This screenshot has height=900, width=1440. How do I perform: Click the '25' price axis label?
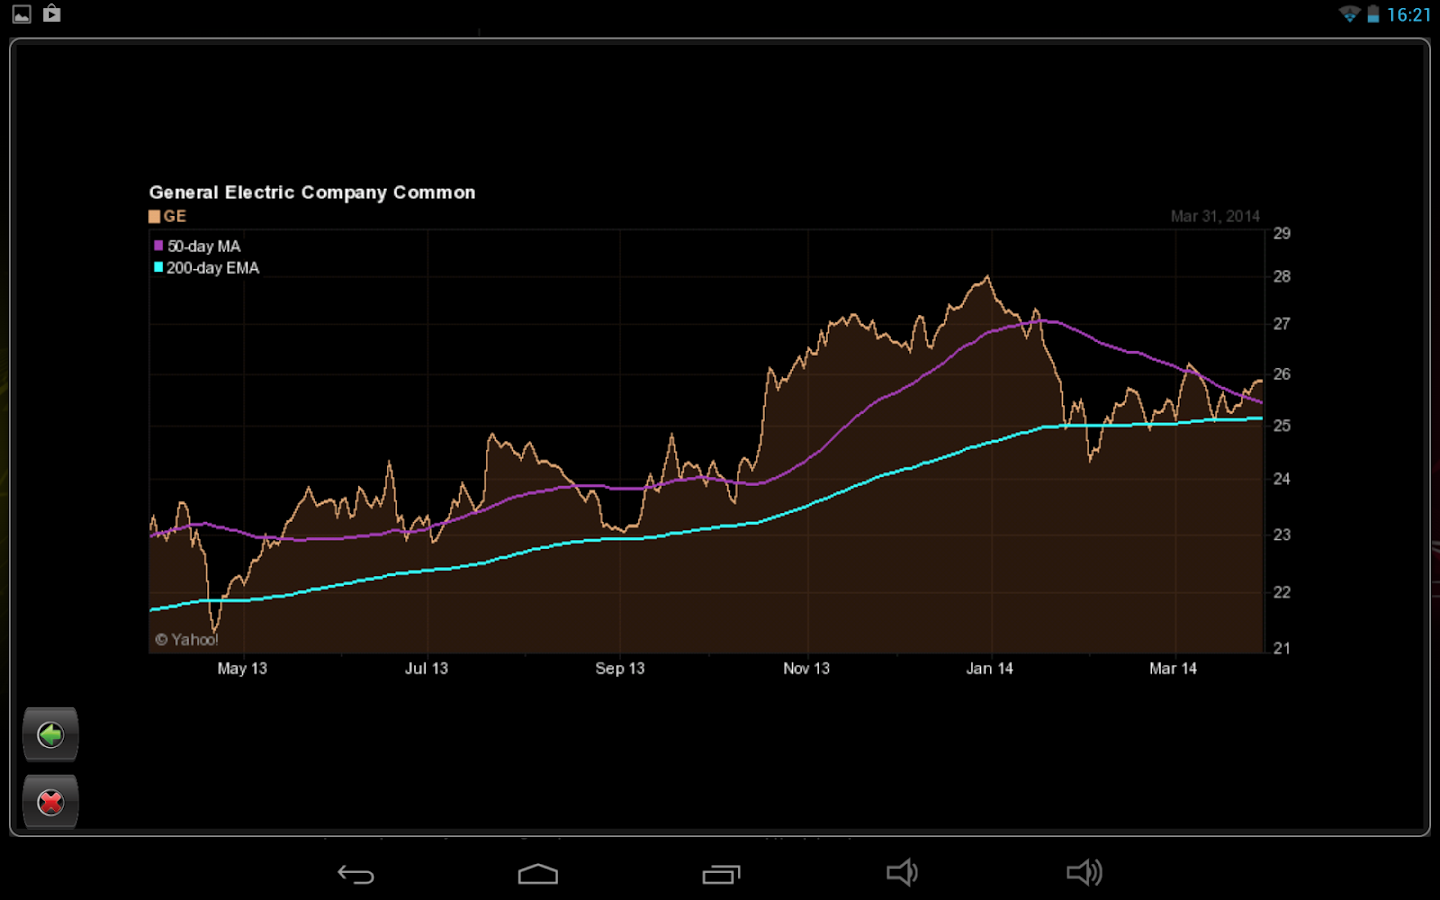[1282, 425]
